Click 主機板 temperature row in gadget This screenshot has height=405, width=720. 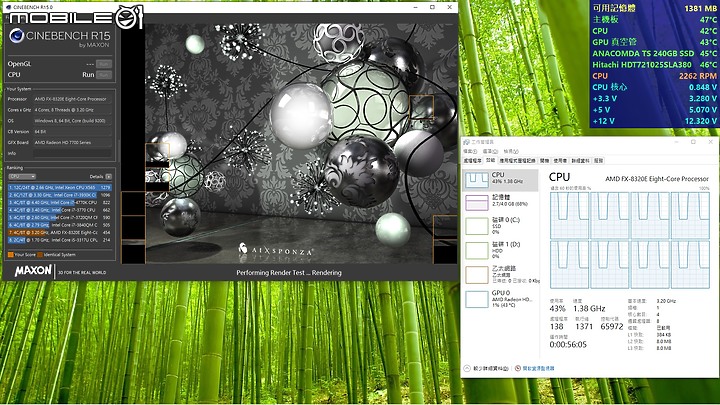click(654, 19)
